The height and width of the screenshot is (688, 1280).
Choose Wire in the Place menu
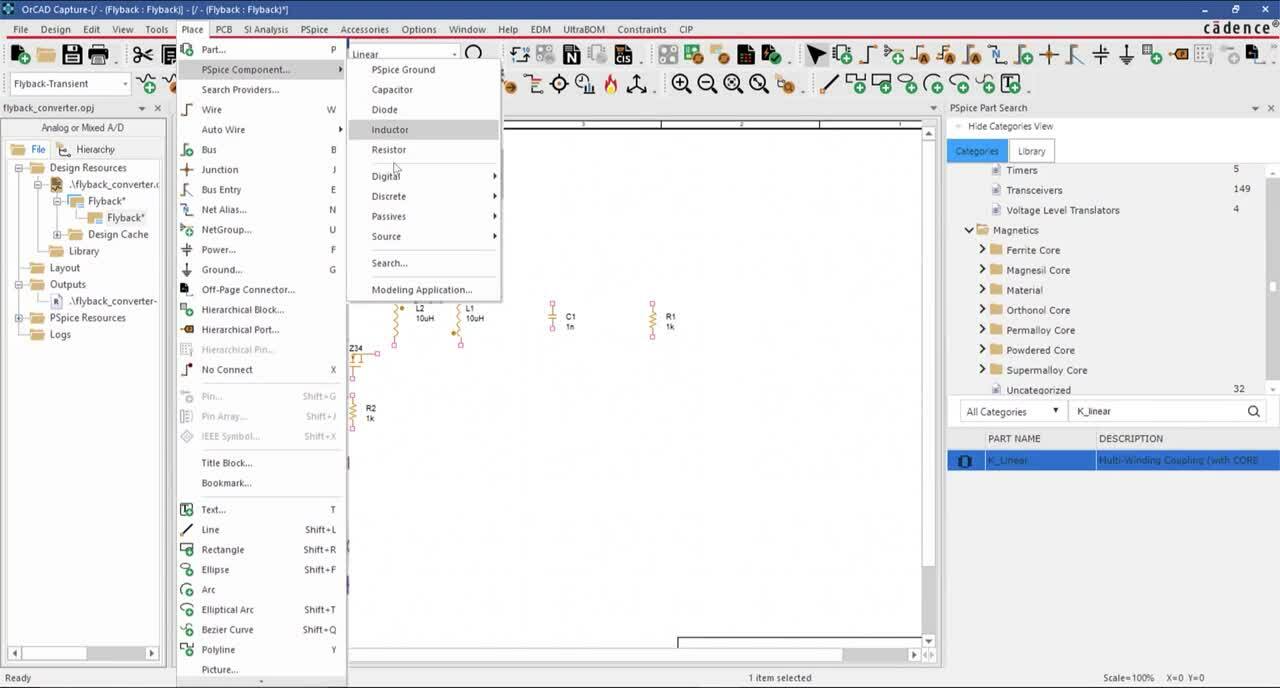261,110
